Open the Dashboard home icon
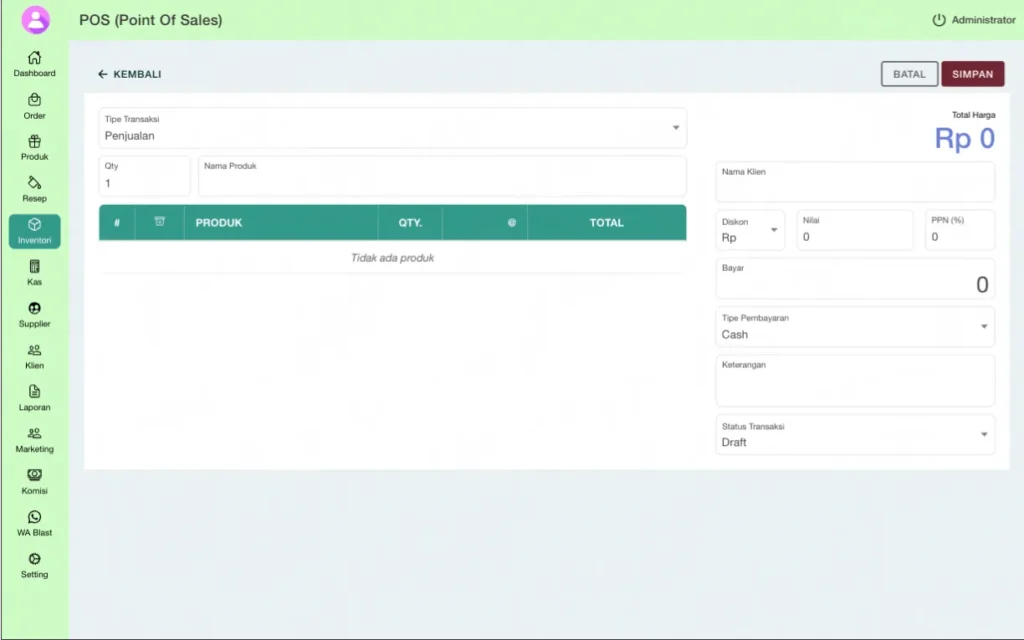Screen dimensions: 1024x640 (34, 58)
